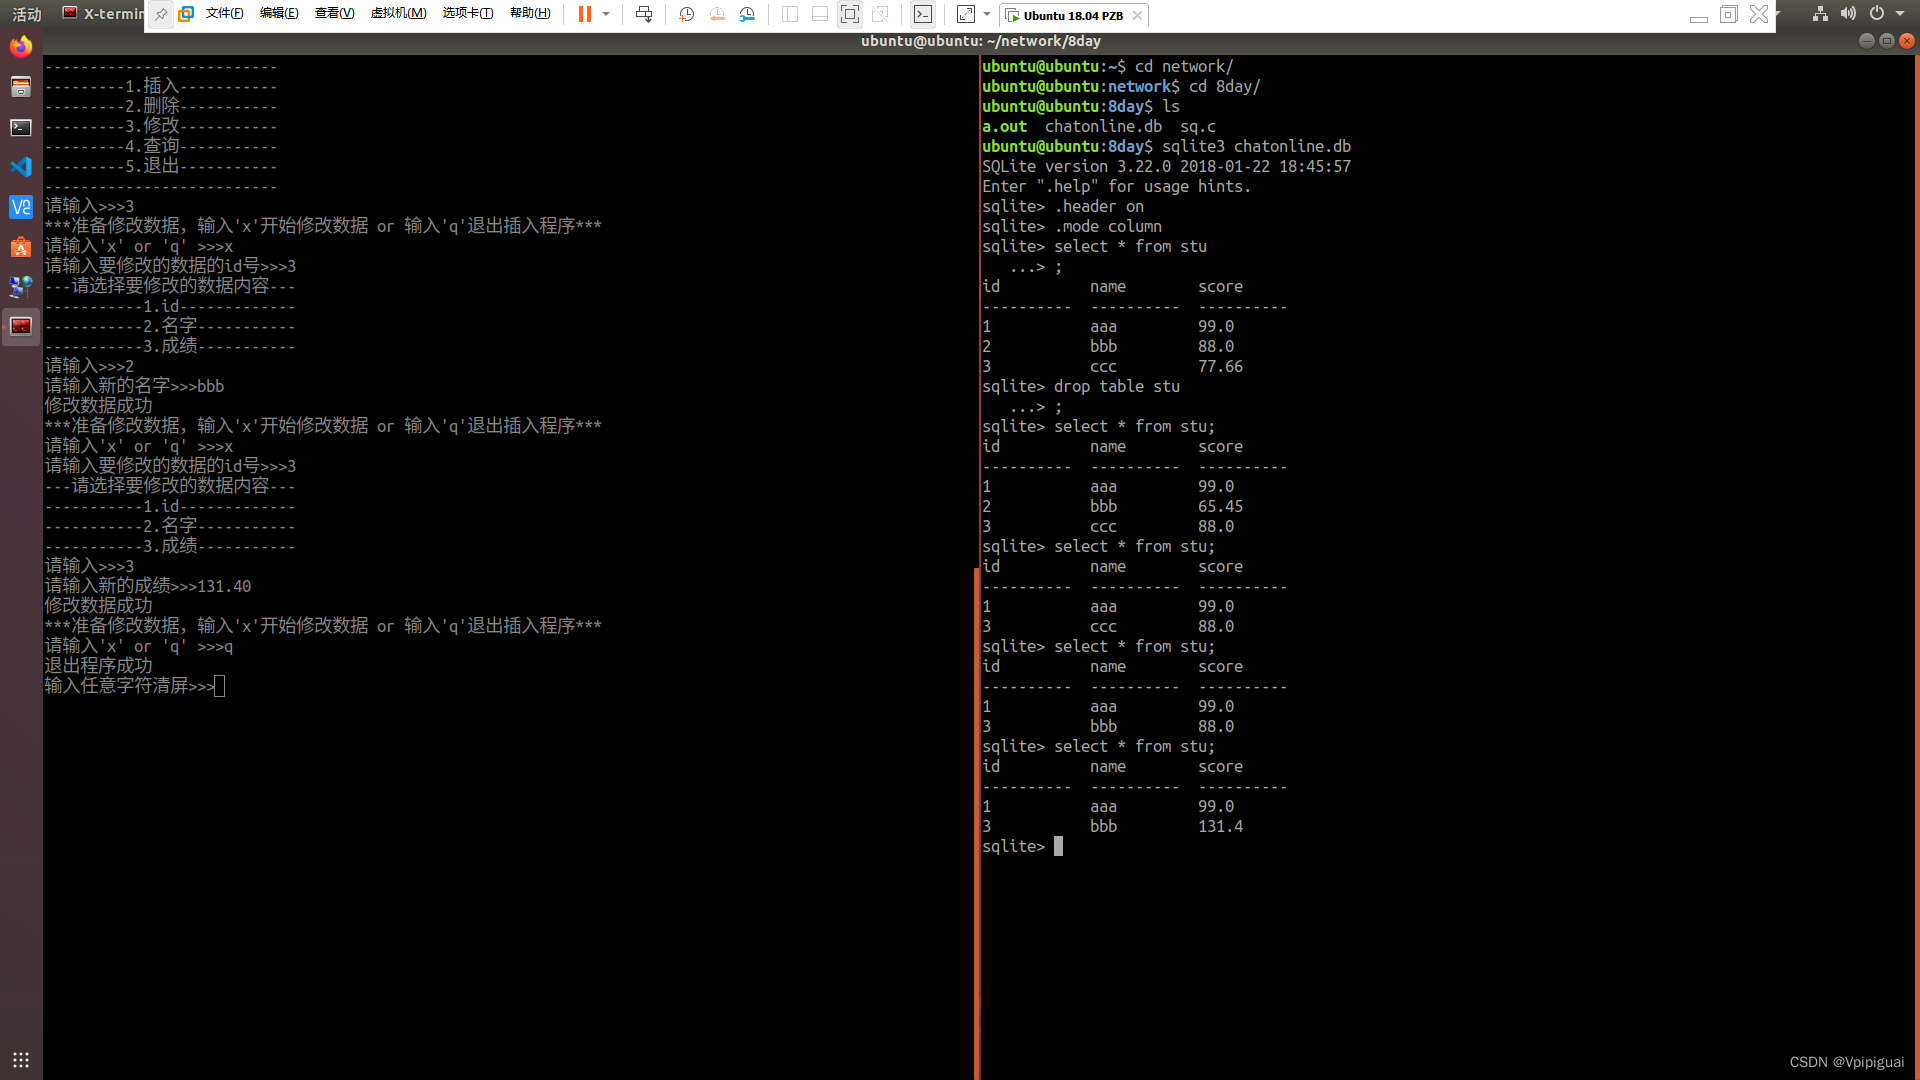Open VNC Viewer from the dock
Viewport: 1920px width, 1080px height.
click(x=20, y=207)
